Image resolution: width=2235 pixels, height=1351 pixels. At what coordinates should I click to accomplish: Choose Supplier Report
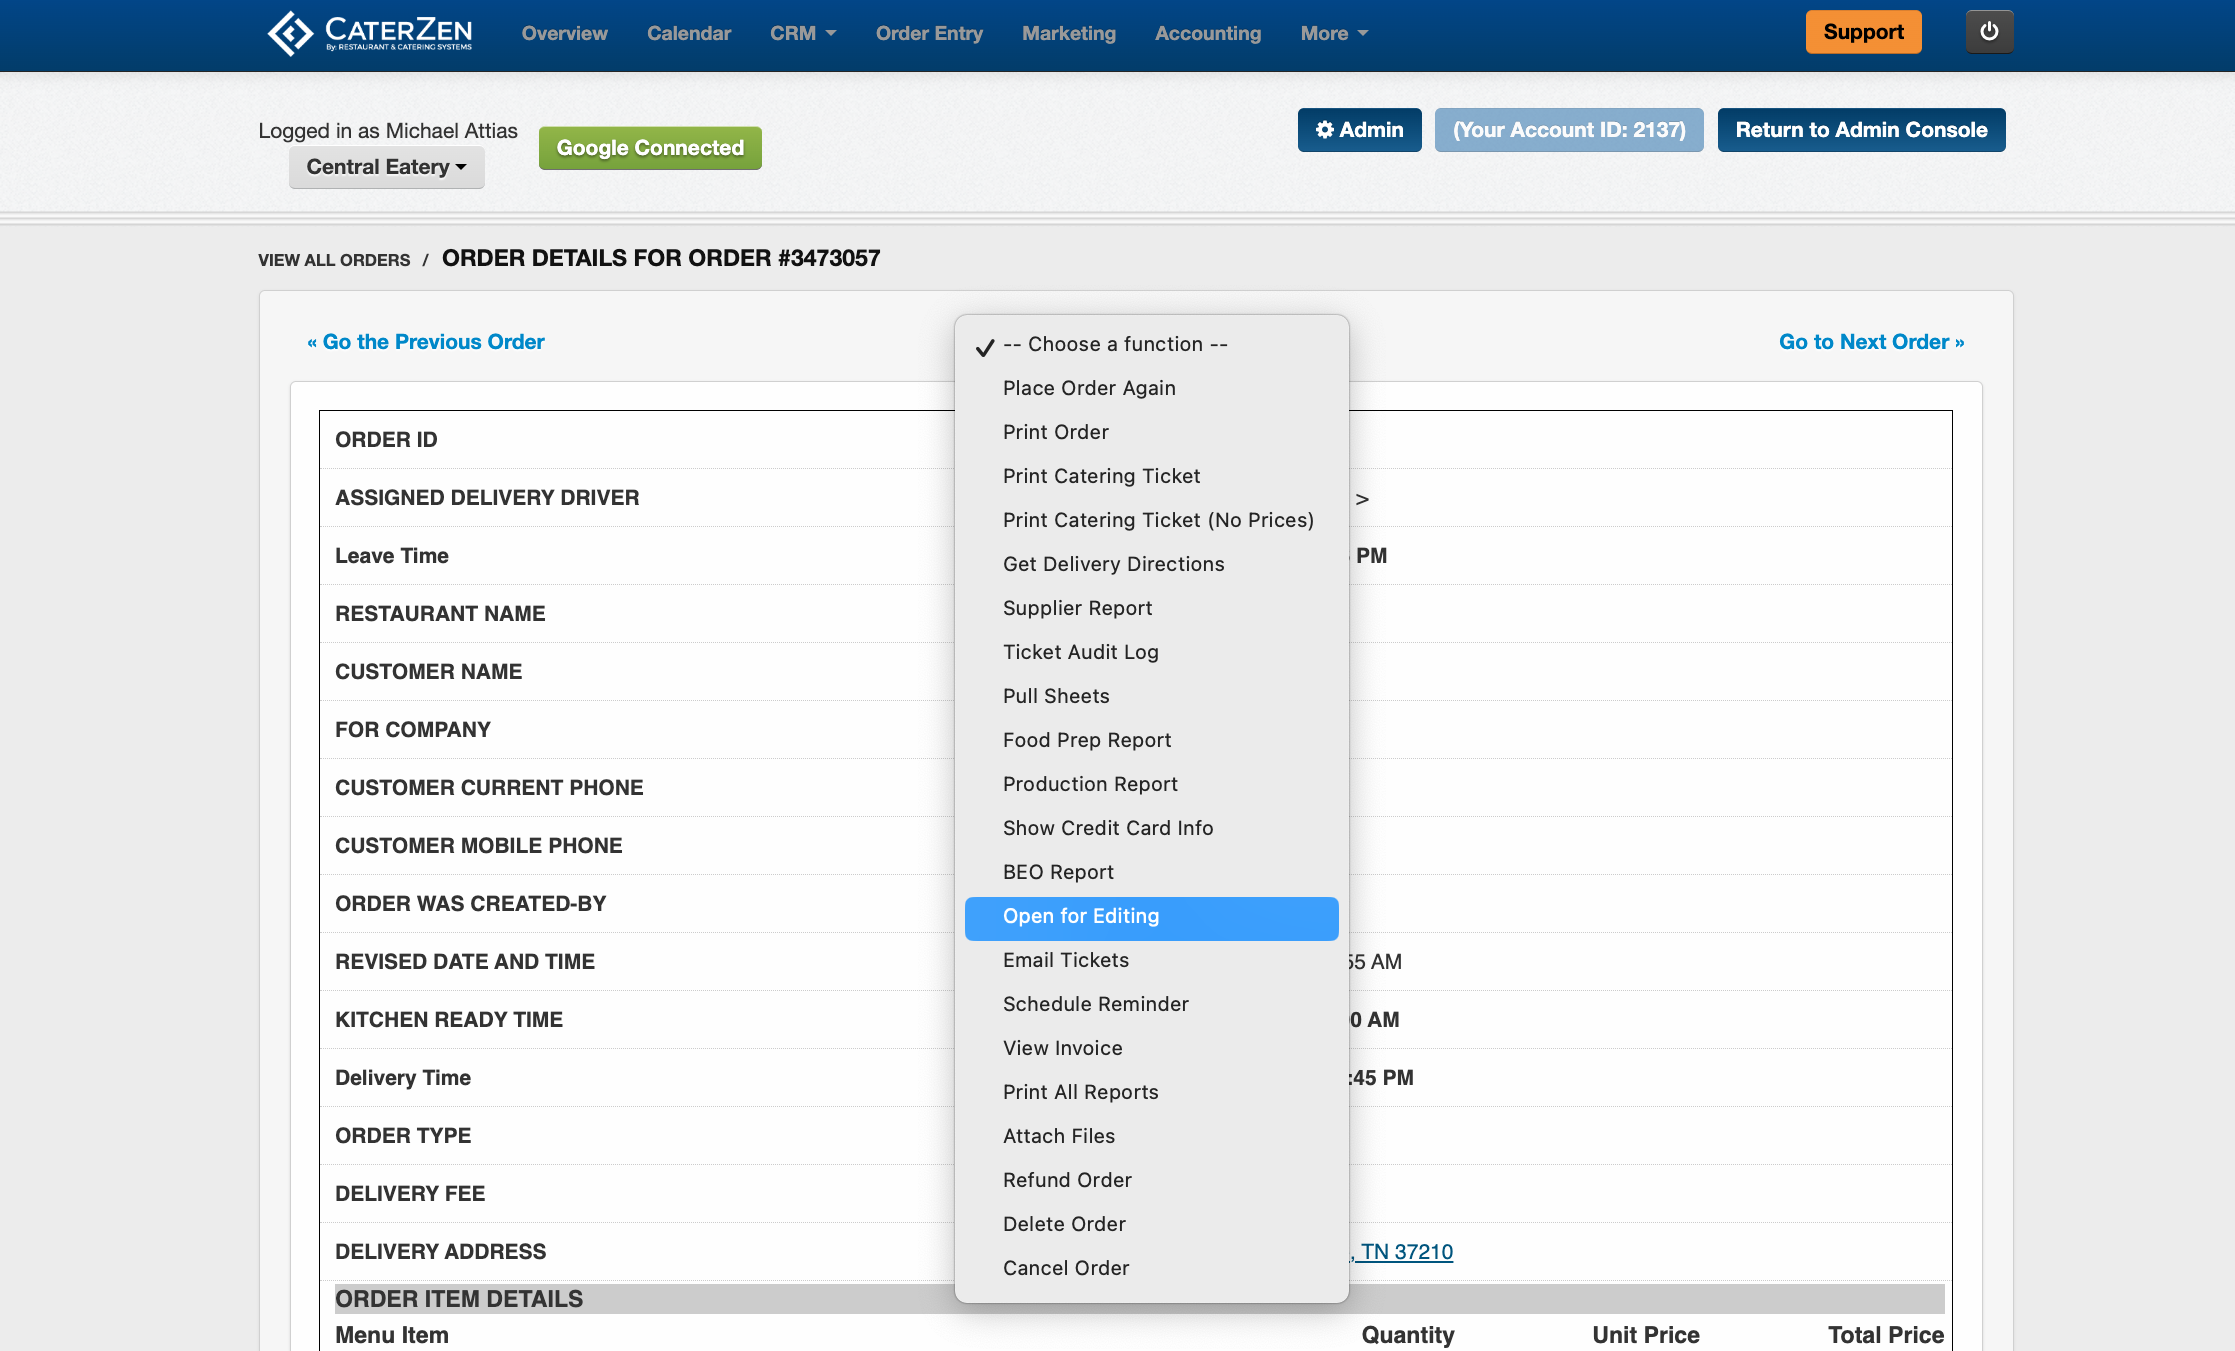[1151, 608]
